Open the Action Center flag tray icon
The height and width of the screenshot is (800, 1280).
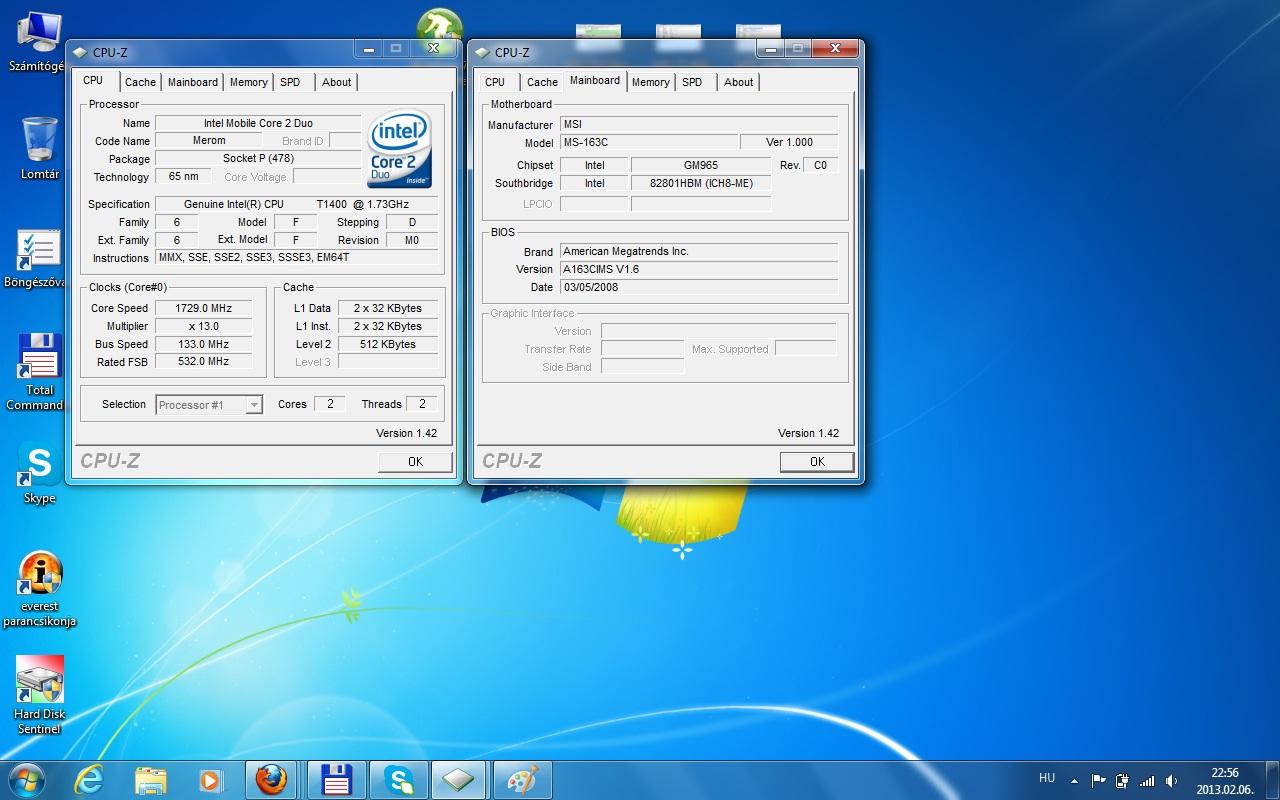click(x=1098, y=781)
